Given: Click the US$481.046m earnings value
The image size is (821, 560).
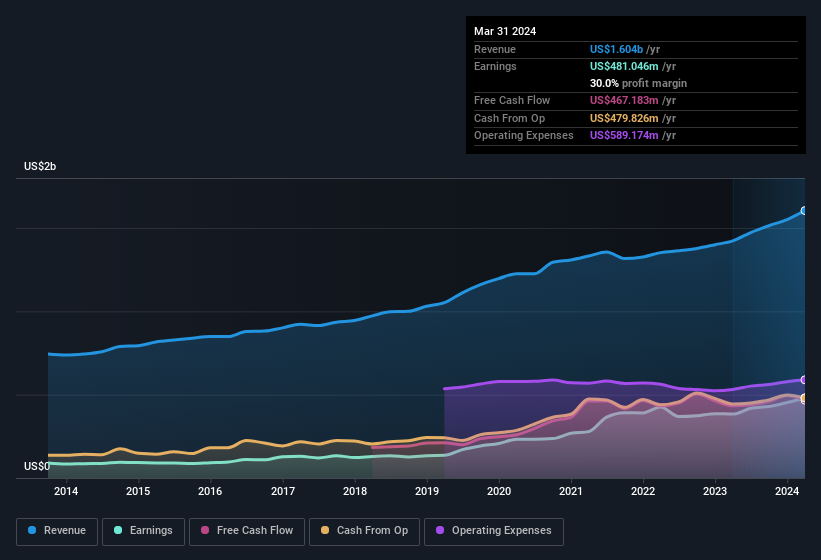Looking at the screenshot, I should click(x=624, y=66).
